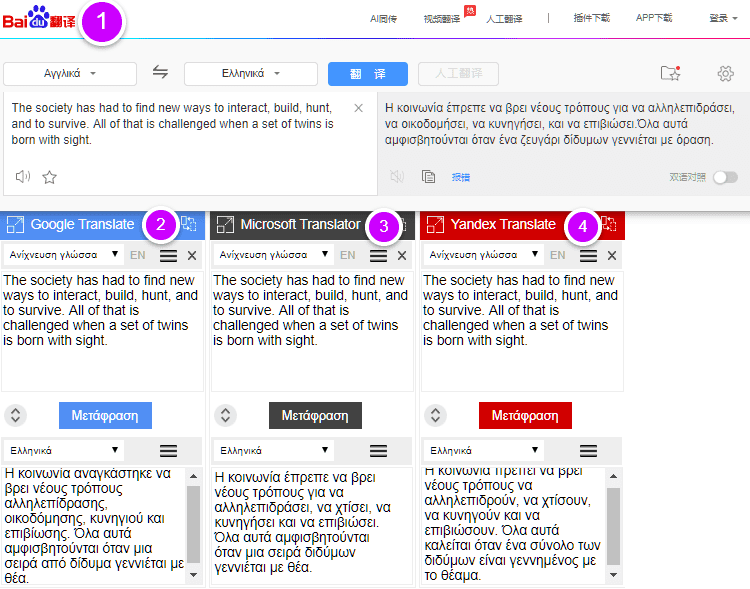Close the Yandex Translate panel
This screenshot has width=750, height=589.
click(612, 256)
